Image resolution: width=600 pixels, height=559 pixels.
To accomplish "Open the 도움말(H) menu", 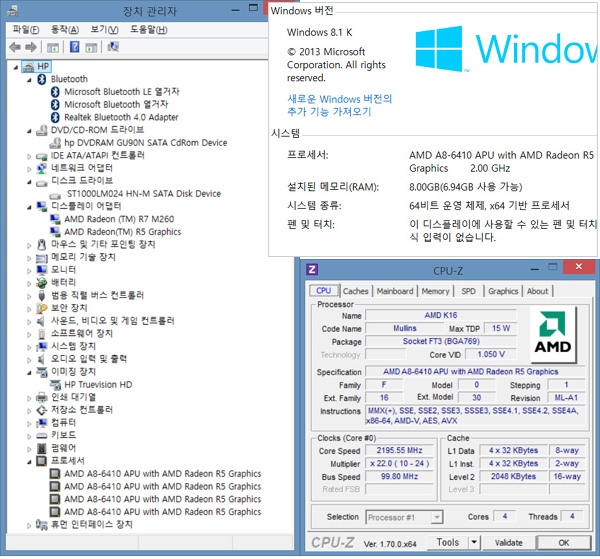I will pos(148,29).
